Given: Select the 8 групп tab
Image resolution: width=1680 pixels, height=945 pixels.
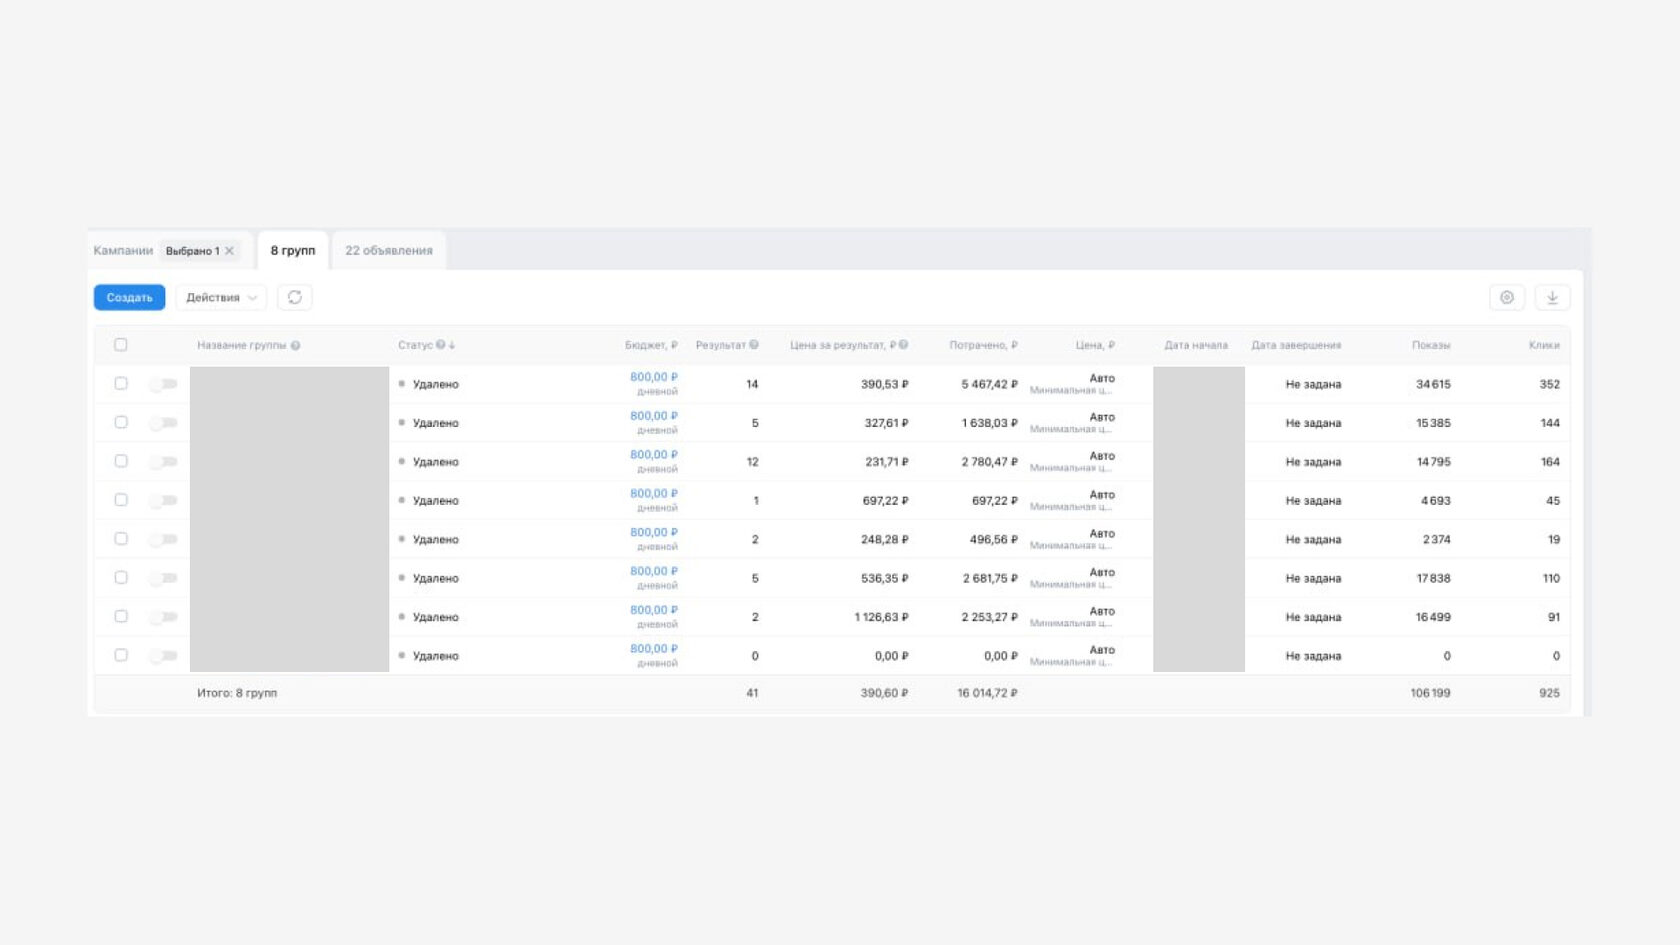Looking at the screenshot, I should click(293, 251).
